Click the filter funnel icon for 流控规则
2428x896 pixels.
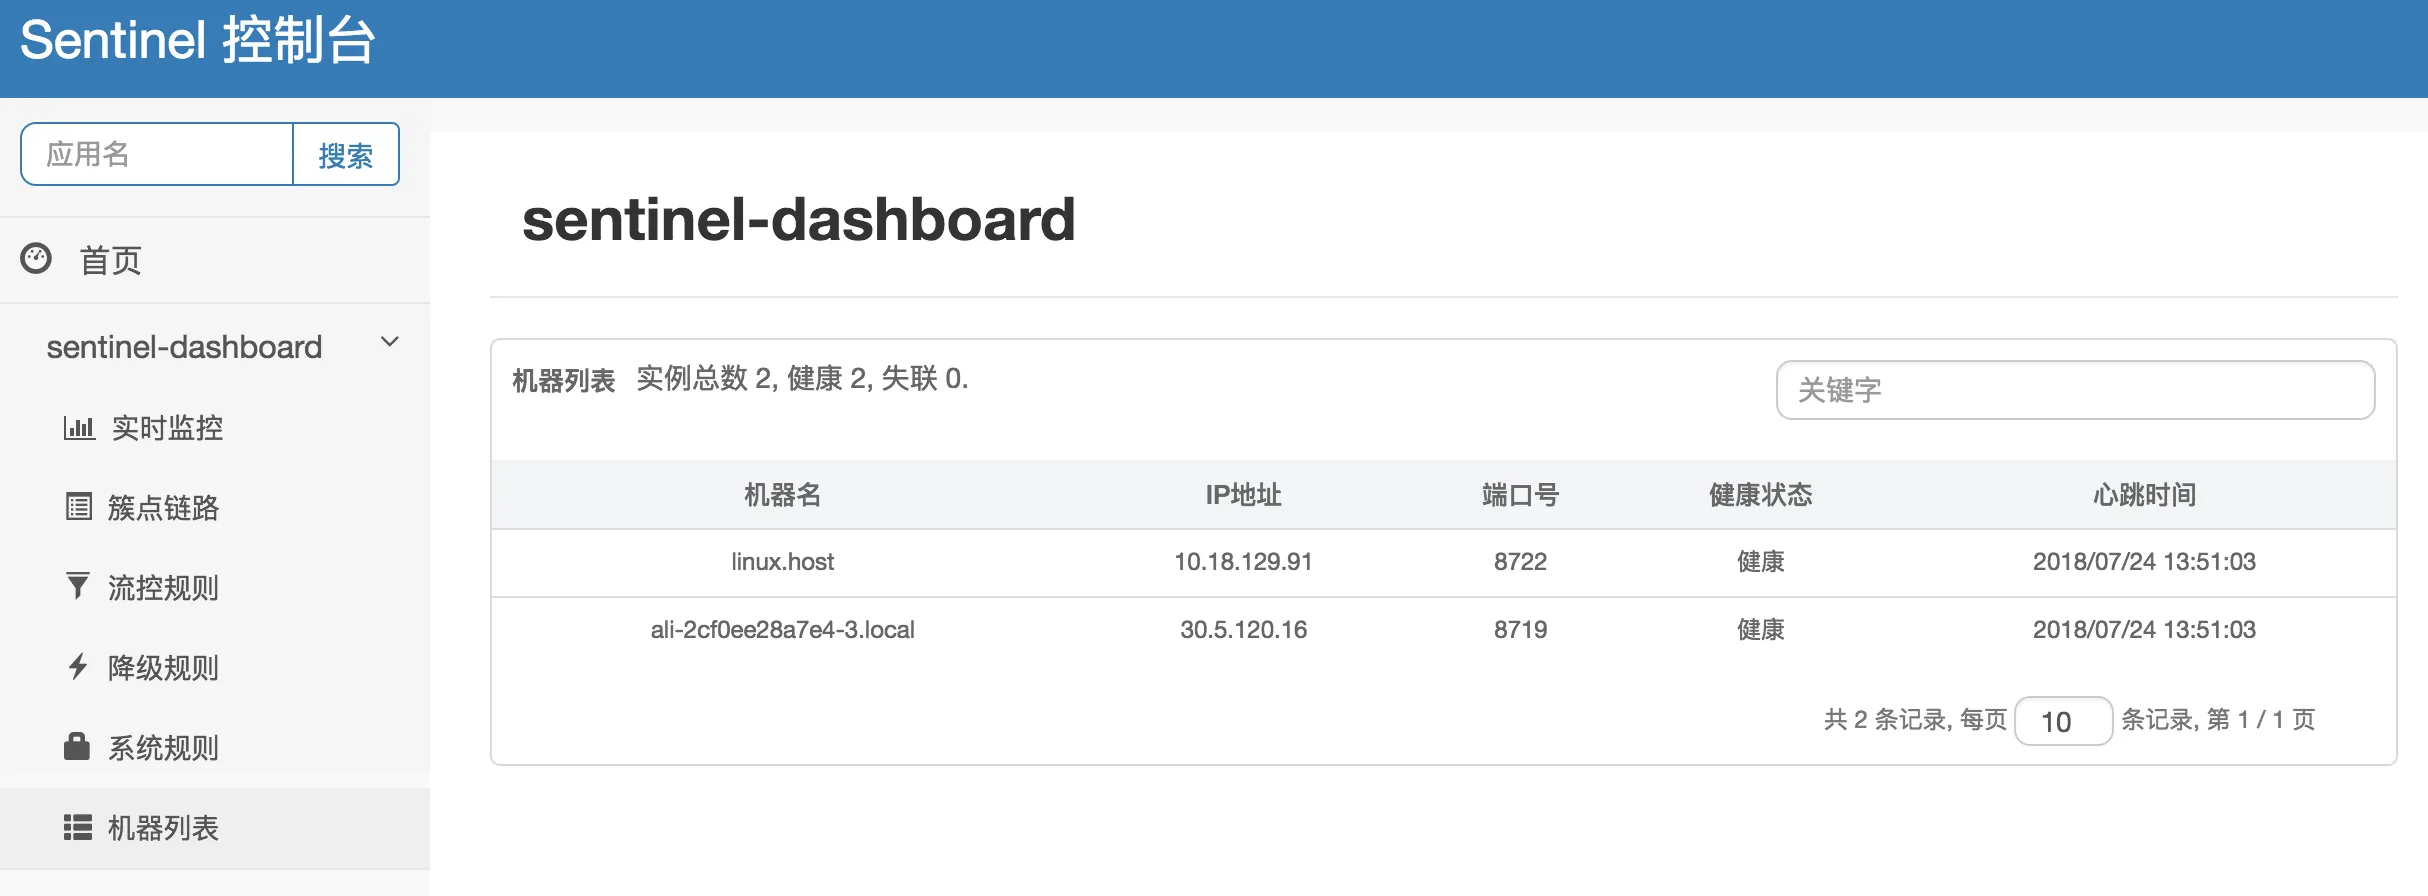[x=77, y=586]
